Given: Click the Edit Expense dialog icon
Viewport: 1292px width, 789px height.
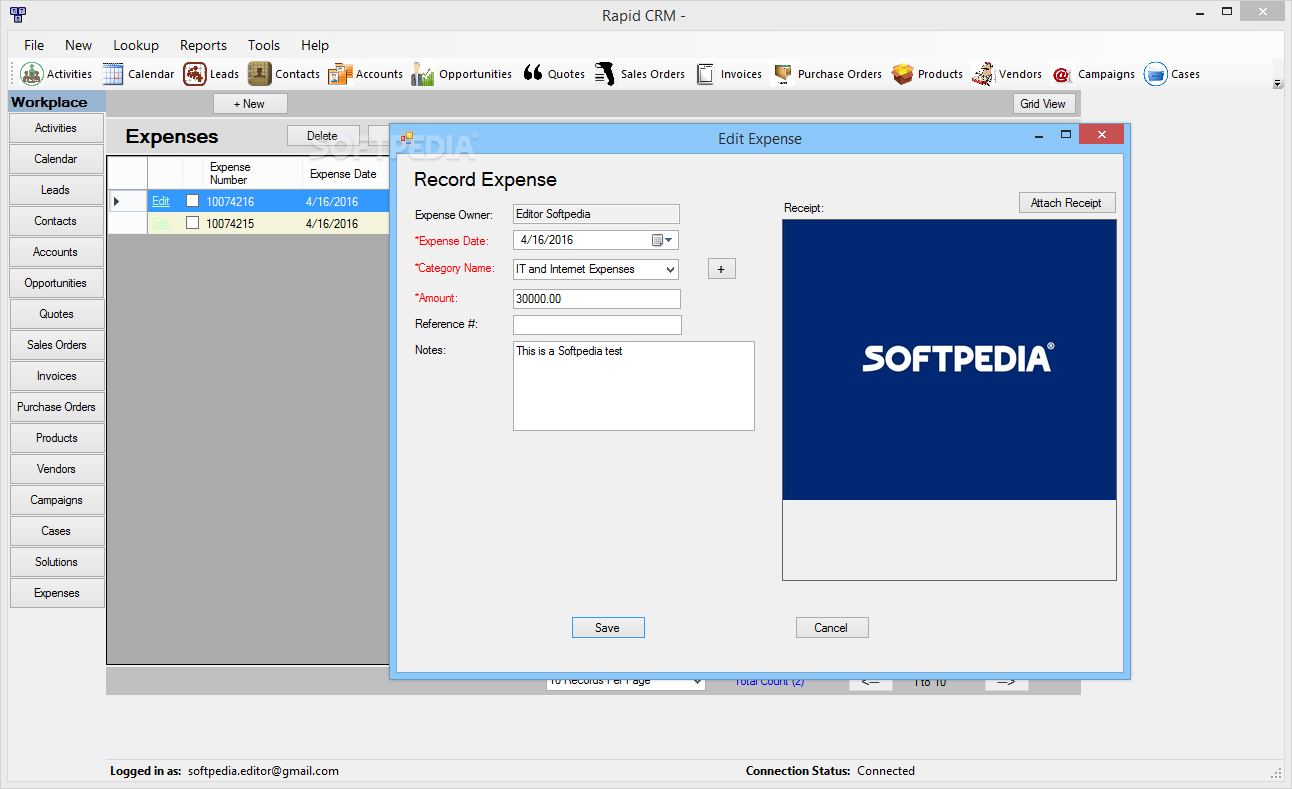Looking at the screenshot, I should [x=407, y=138].
